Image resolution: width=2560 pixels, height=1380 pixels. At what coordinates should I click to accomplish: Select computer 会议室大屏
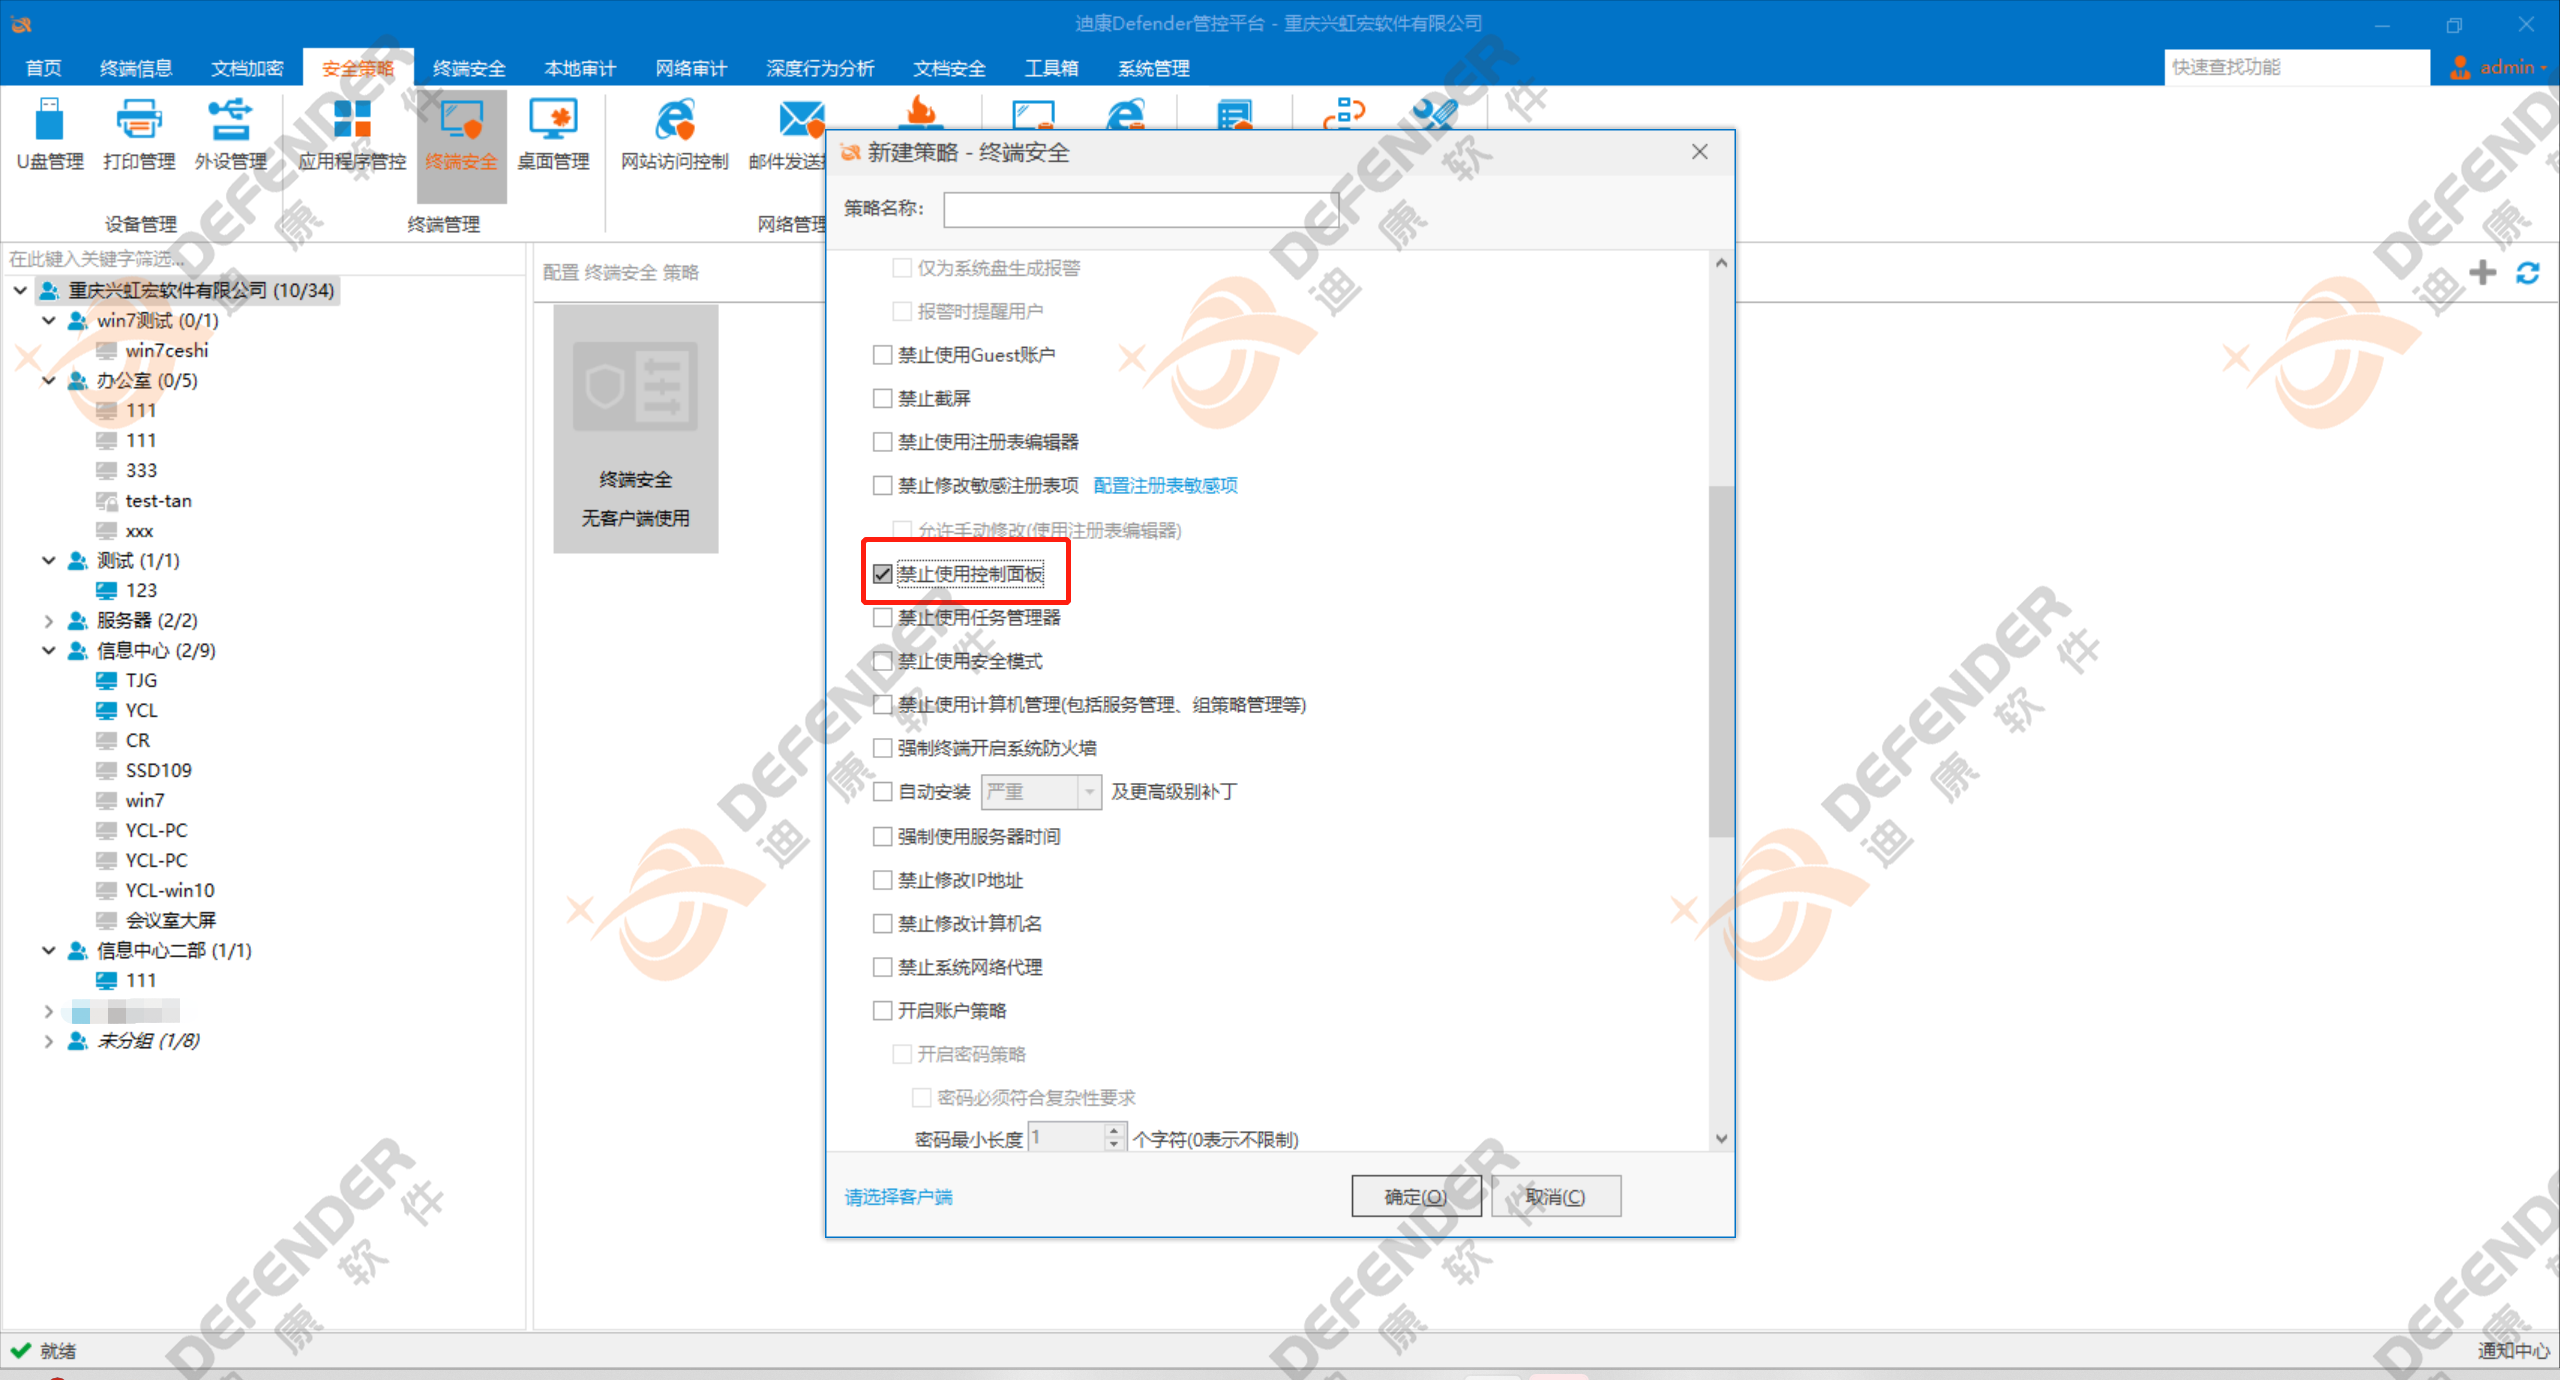tap(170, 920)
